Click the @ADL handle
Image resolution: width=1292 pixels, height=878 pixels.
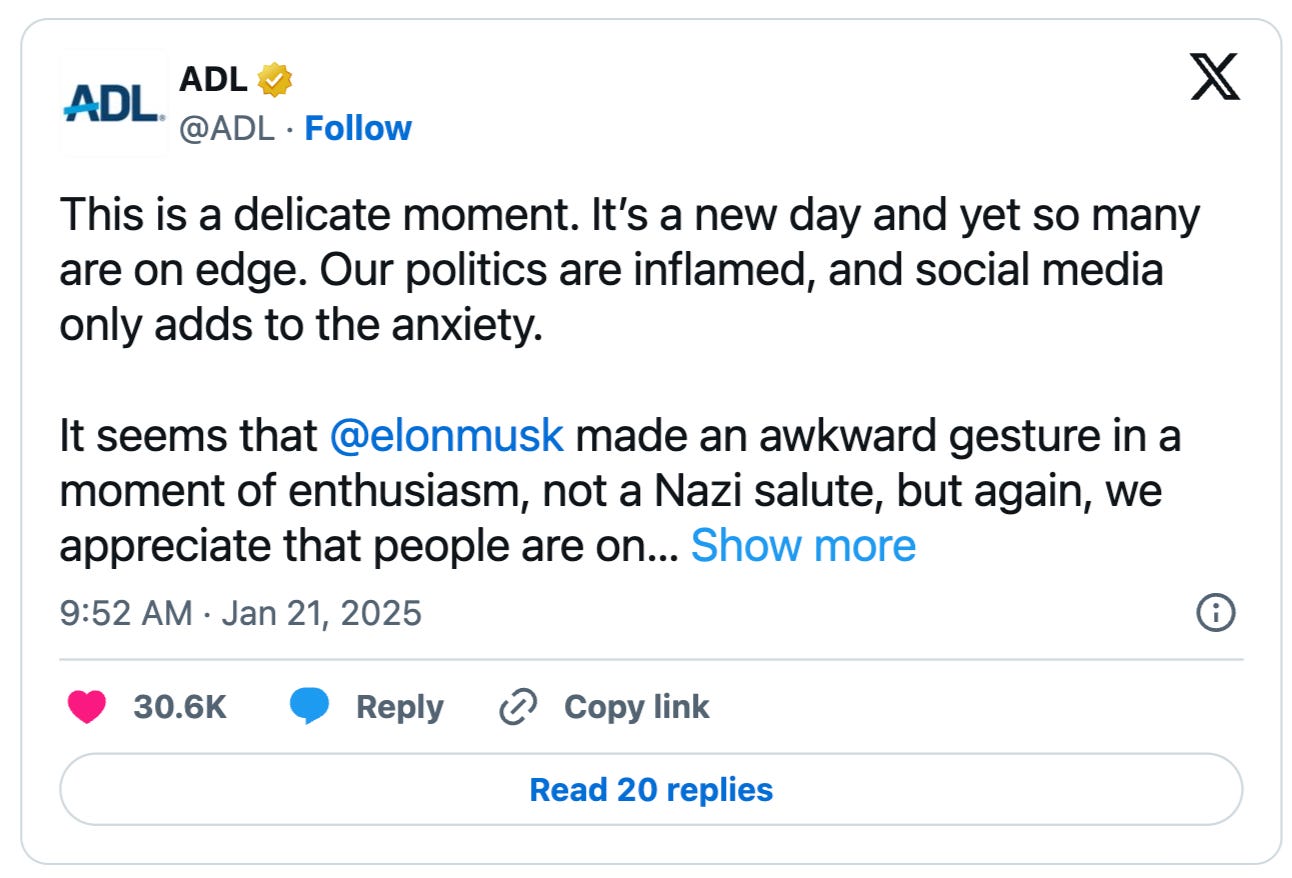[x=226, y=128]
